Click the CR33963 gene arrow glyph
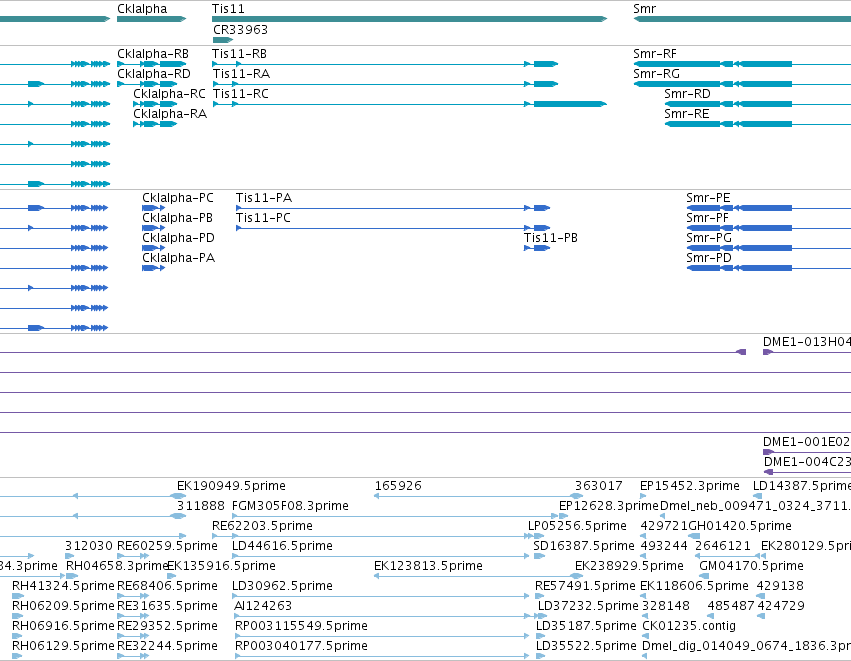 pyautogui.click(x=223, y=40)
